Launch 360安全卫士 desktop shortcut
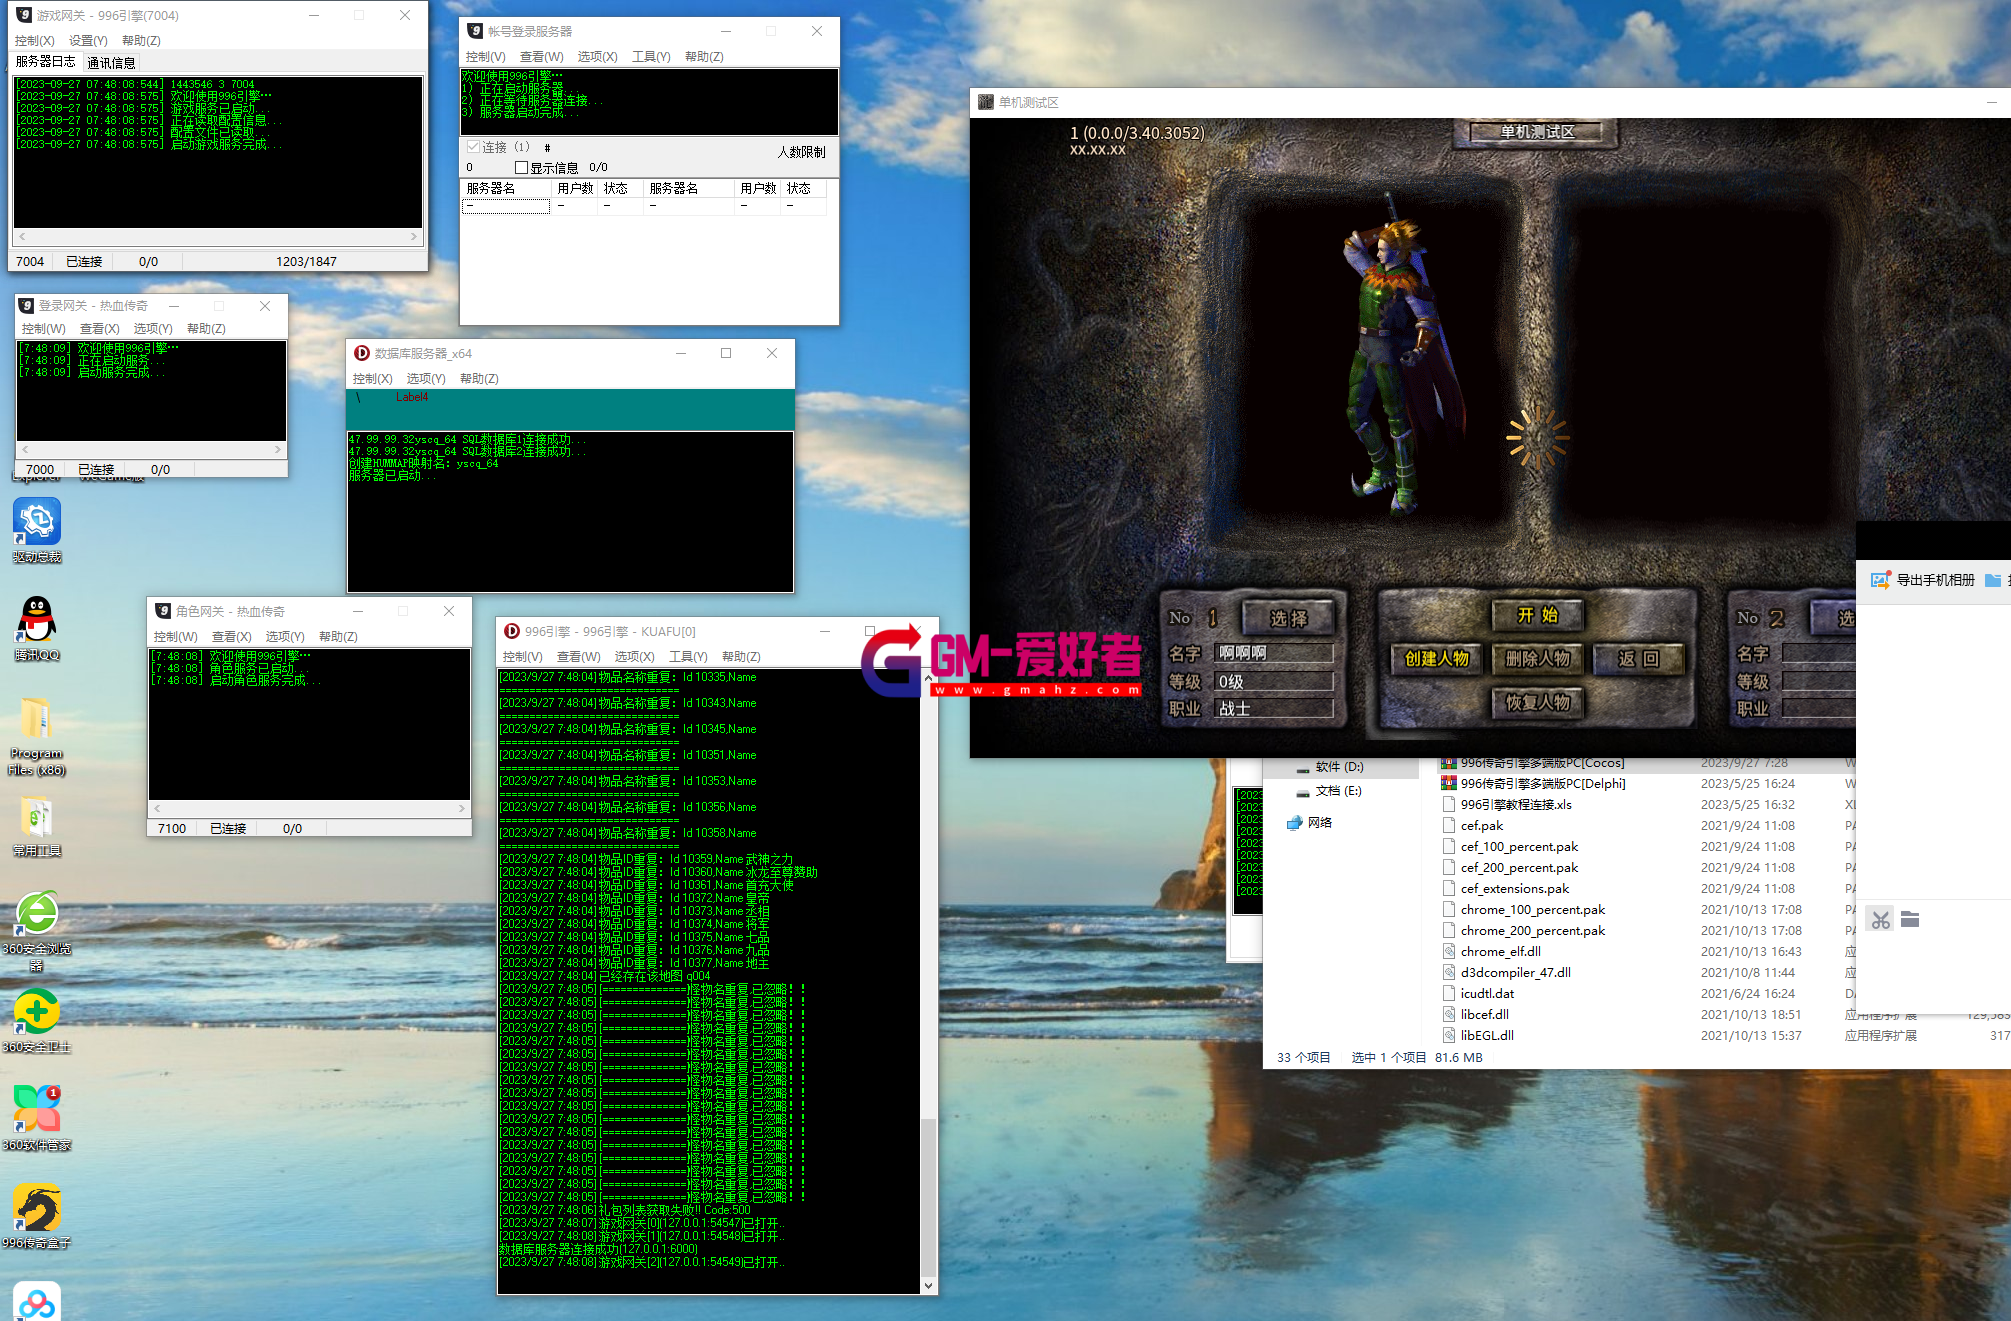2011x1321 pixels. click(x=37, y=1012)
